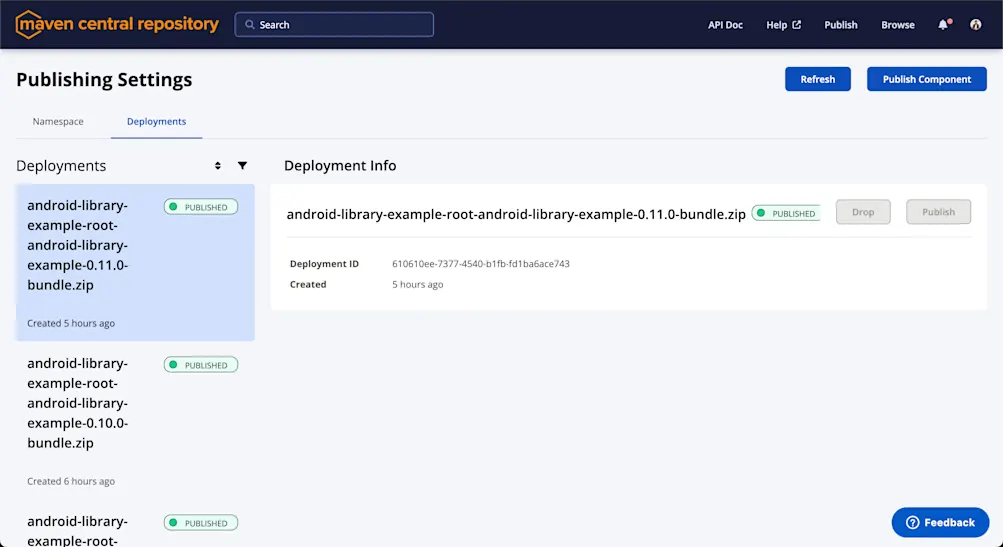Screen dimensions: 1003x547
Task: Switch to the Namespace tab
Action: click(x=58, y=122)
